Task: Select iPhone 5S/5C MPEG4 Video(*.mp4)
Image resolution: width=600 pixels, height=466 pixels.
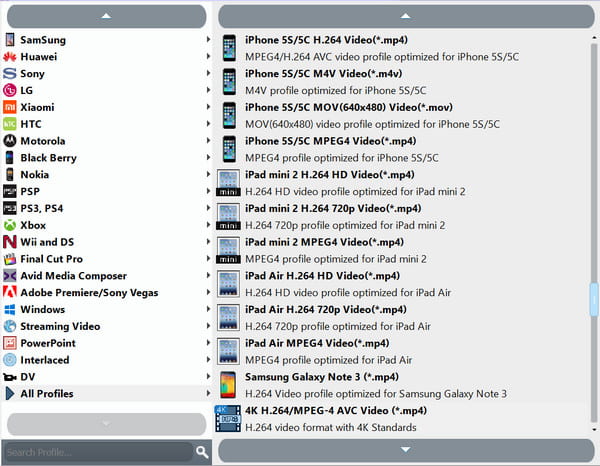Action: coord(403,149)
